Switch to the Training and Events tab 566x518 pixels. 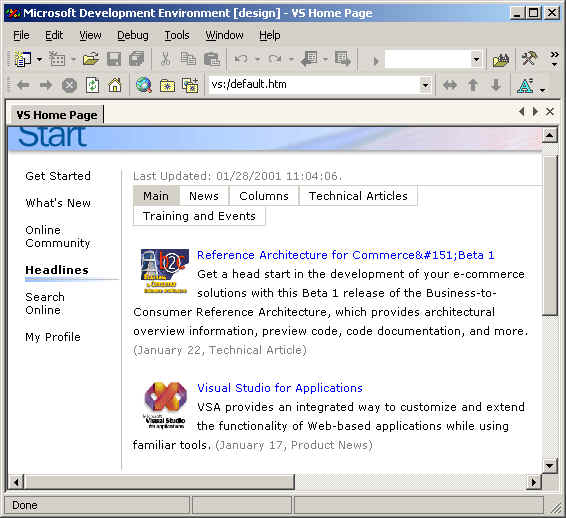[x=199, y=216]
